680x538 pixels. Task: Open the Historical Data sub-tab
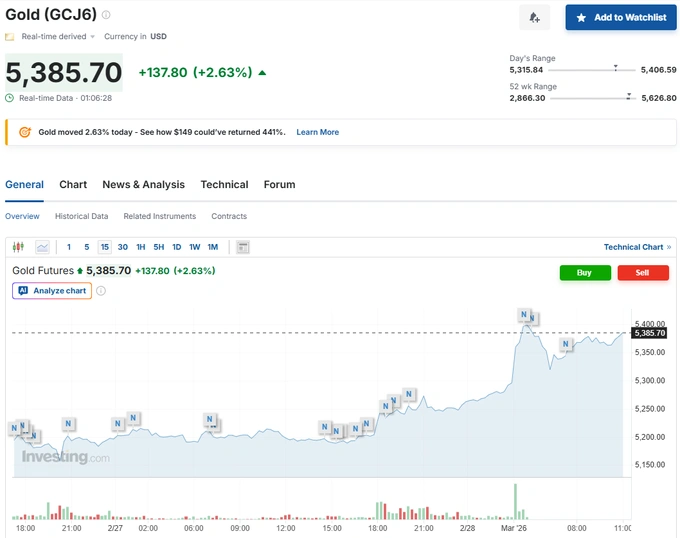pyautogui.click(x=81, y=216)
